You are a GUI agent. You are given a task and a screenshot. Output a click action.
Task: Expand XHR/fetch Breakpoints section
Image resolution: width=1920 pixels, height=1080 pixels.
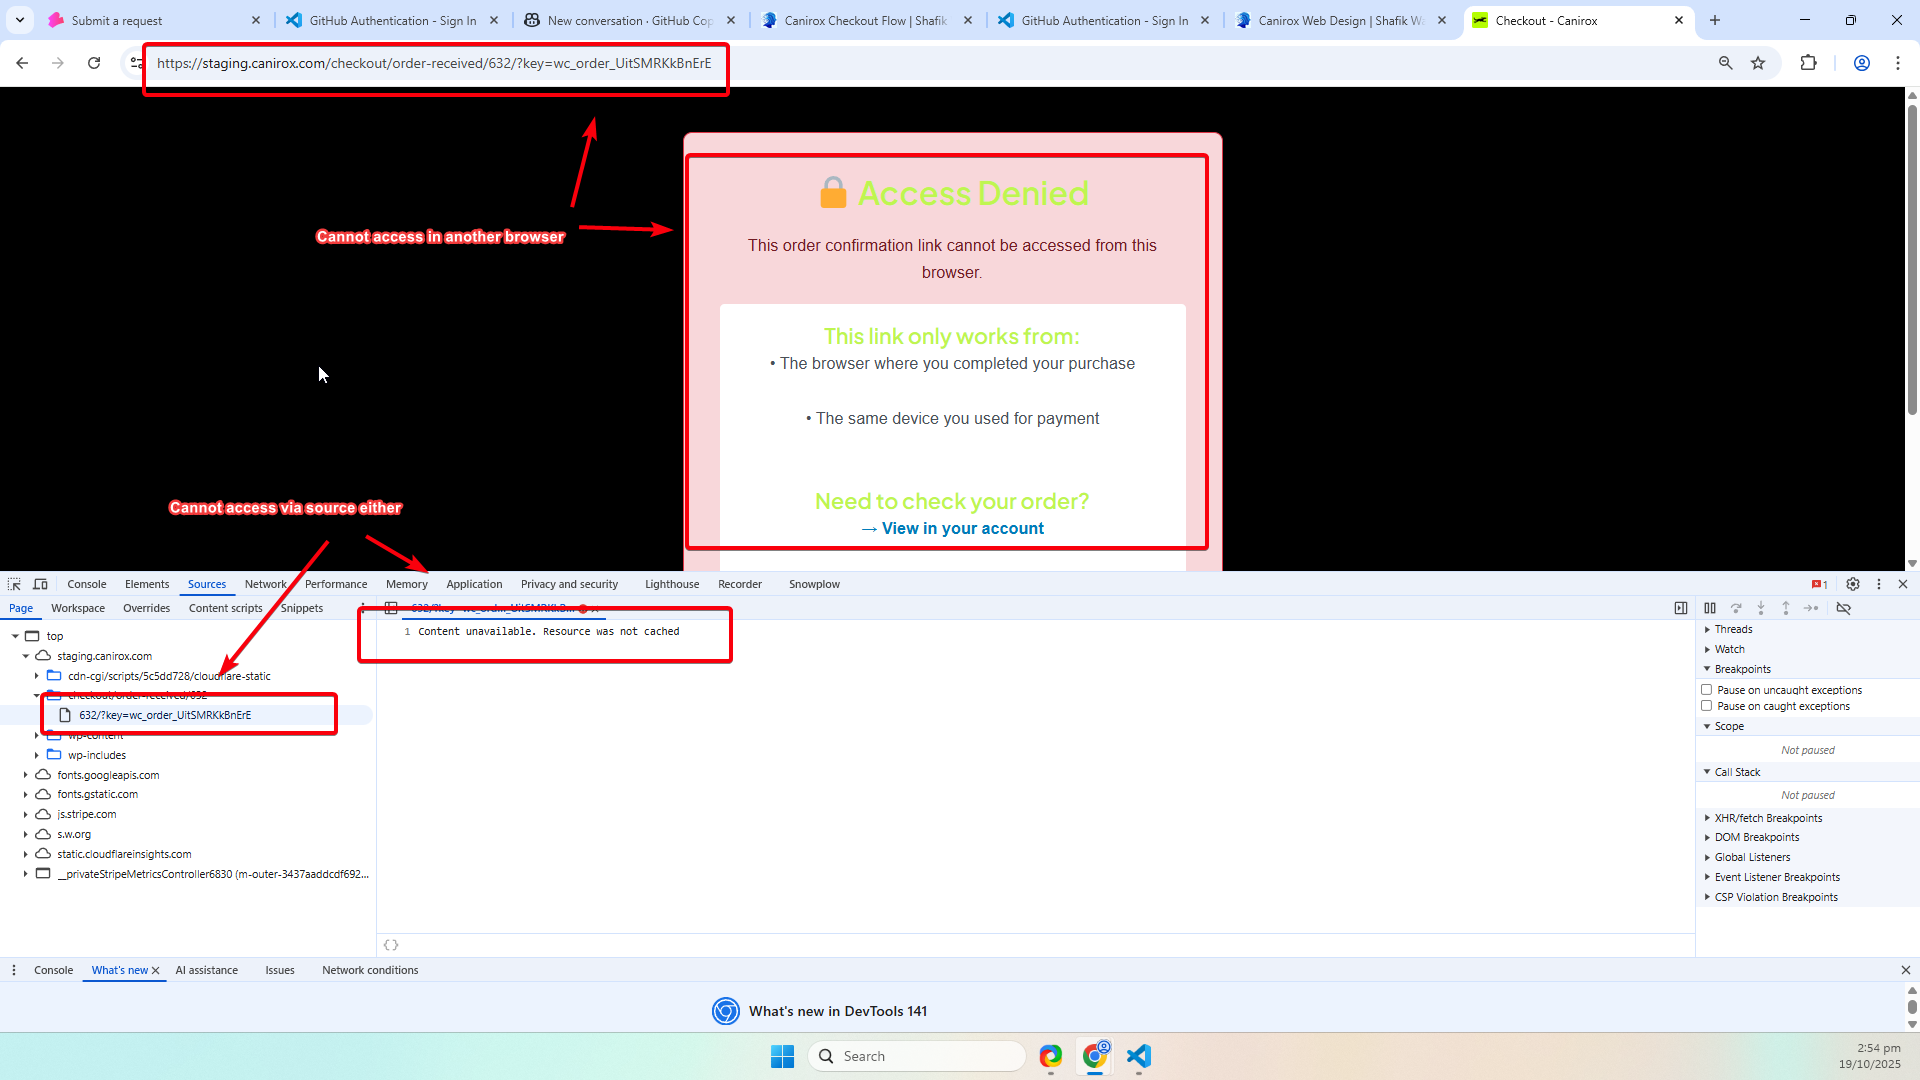click(x=1767, y=818)
